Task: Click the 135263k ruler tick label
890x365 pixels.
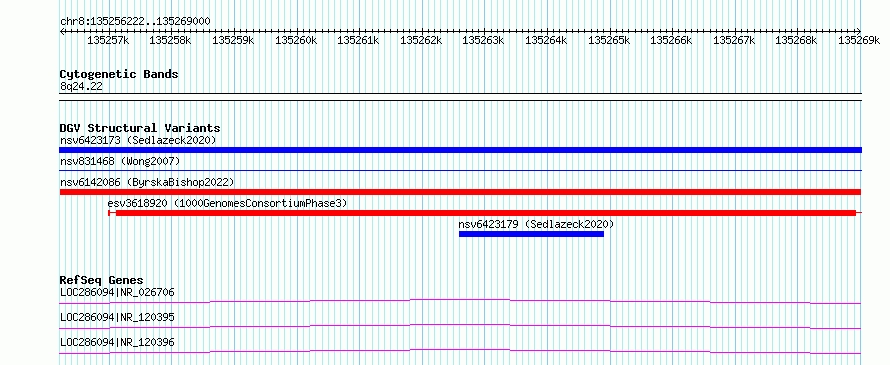Action: click(484, 40)
